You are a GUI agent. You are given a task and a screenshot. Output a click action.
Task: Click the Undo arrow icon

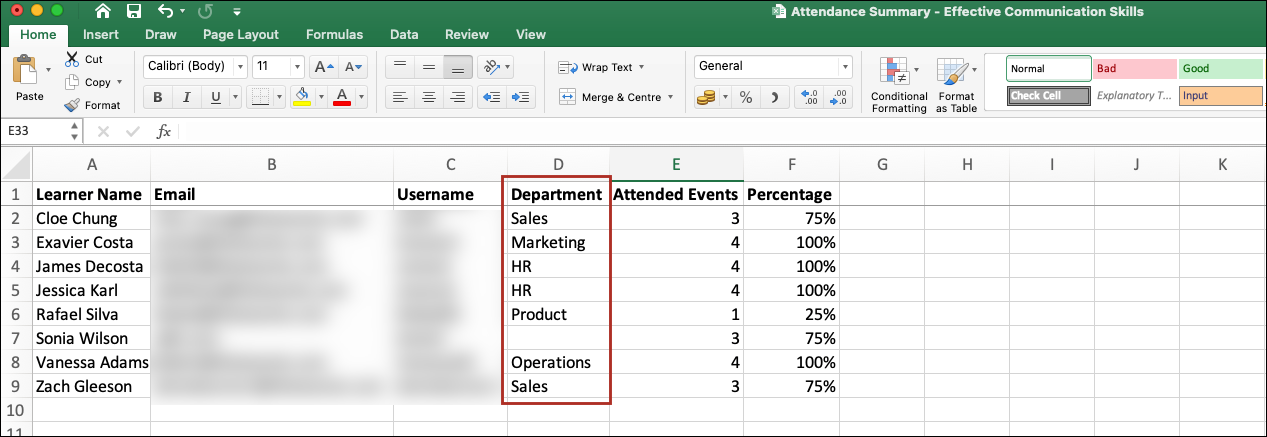(166, 12)
